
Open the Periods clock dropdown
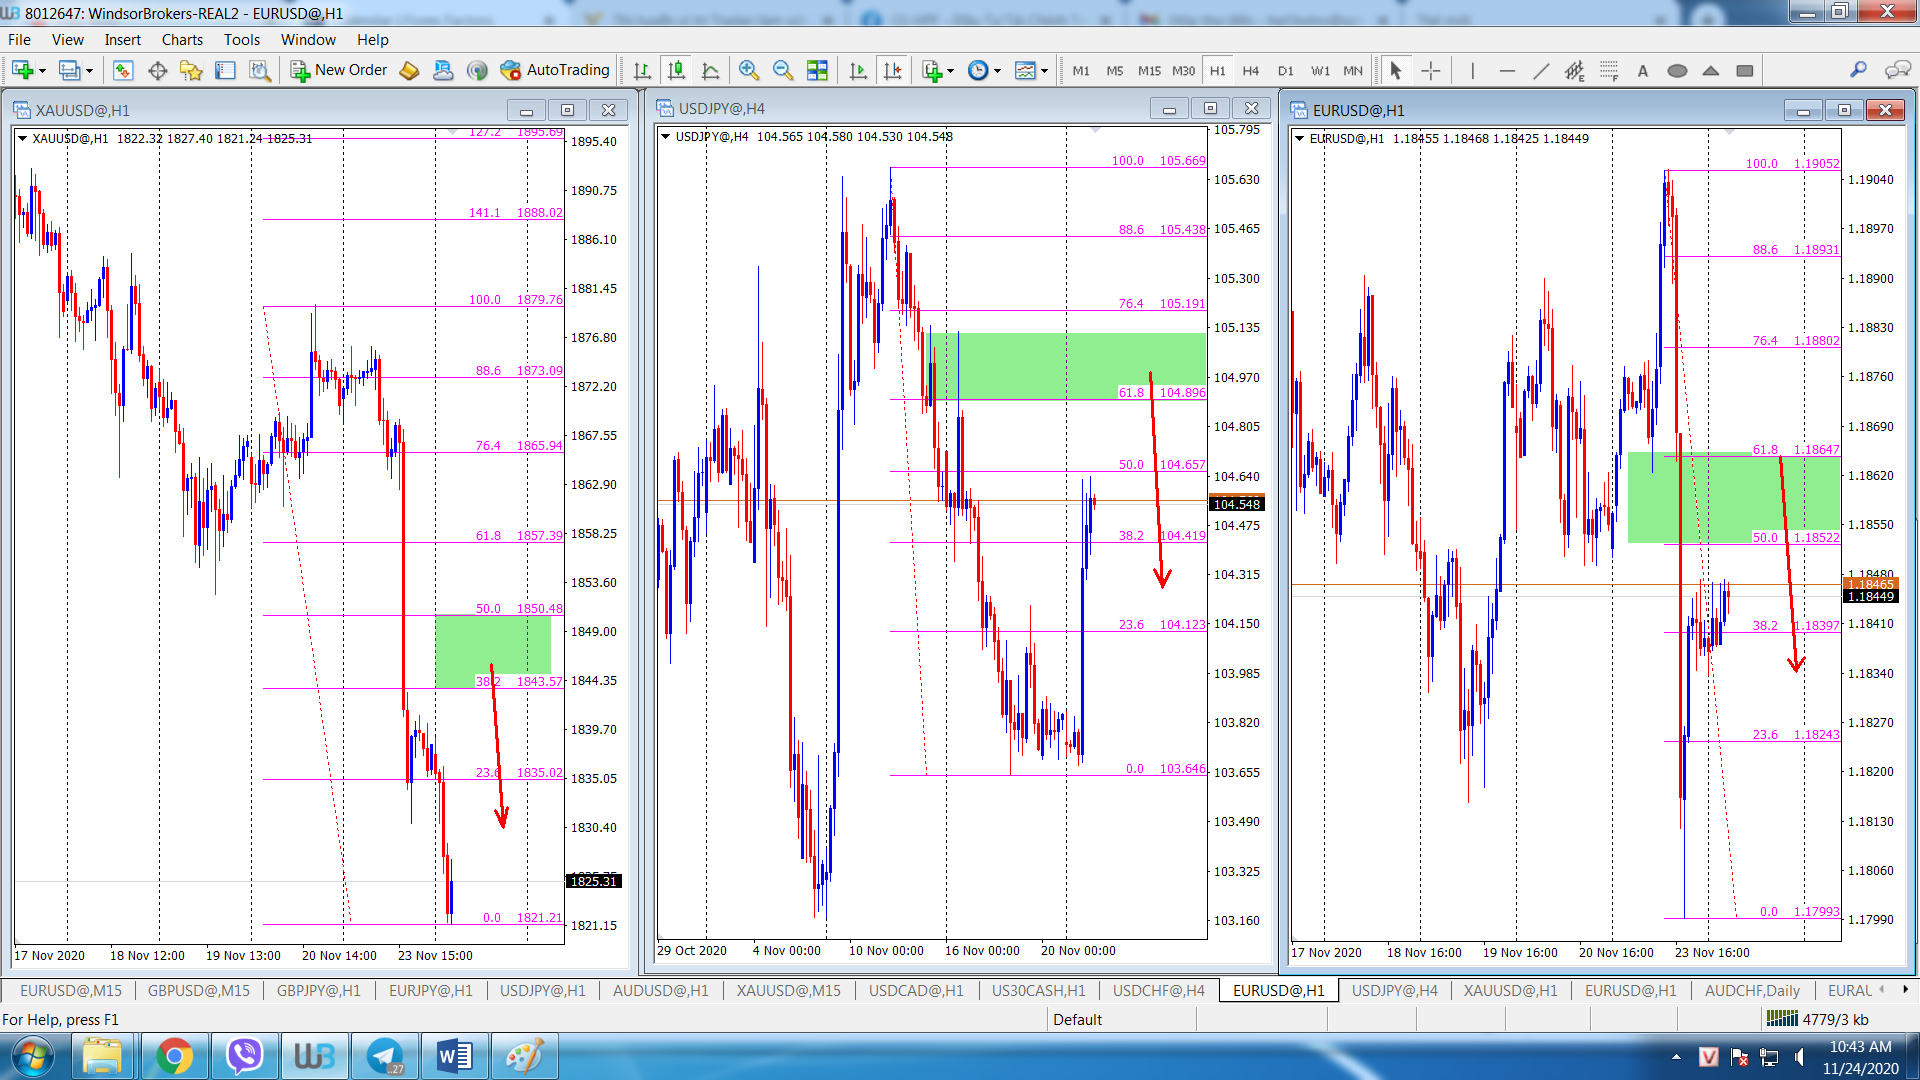pos(984,70)
